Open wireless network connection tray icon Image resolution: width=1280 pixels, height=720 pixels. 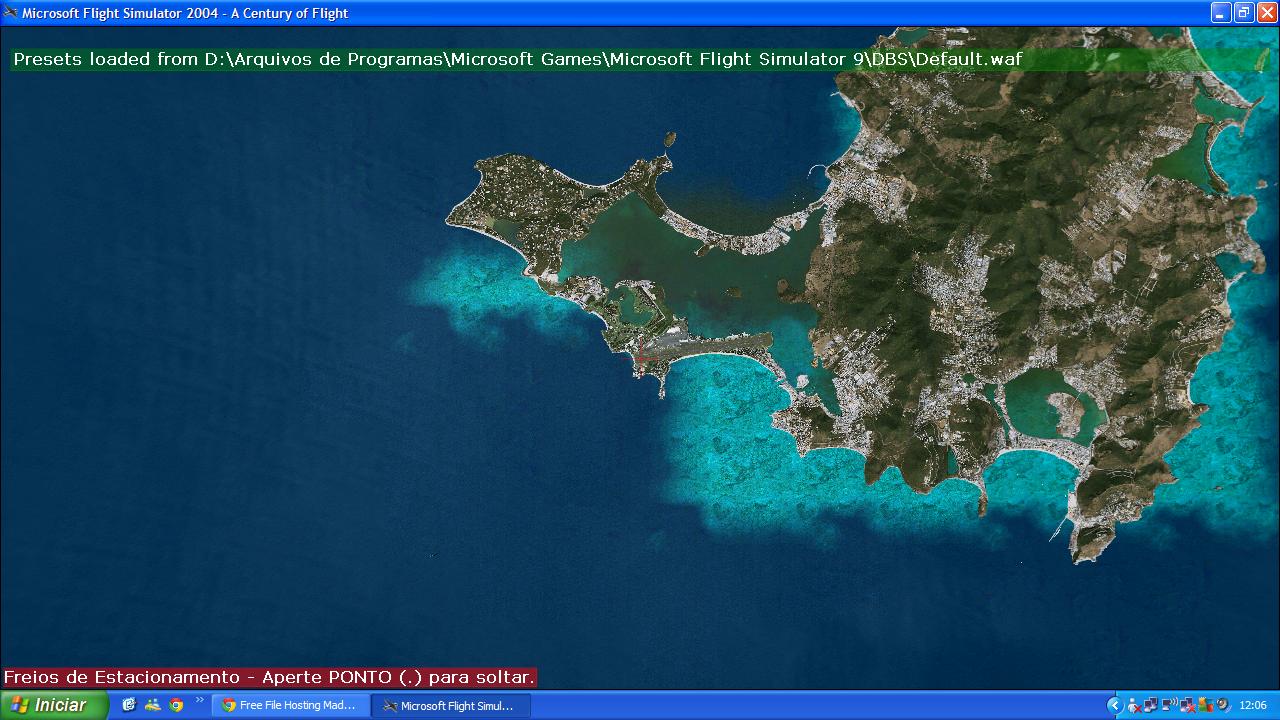coord(1169,705)
